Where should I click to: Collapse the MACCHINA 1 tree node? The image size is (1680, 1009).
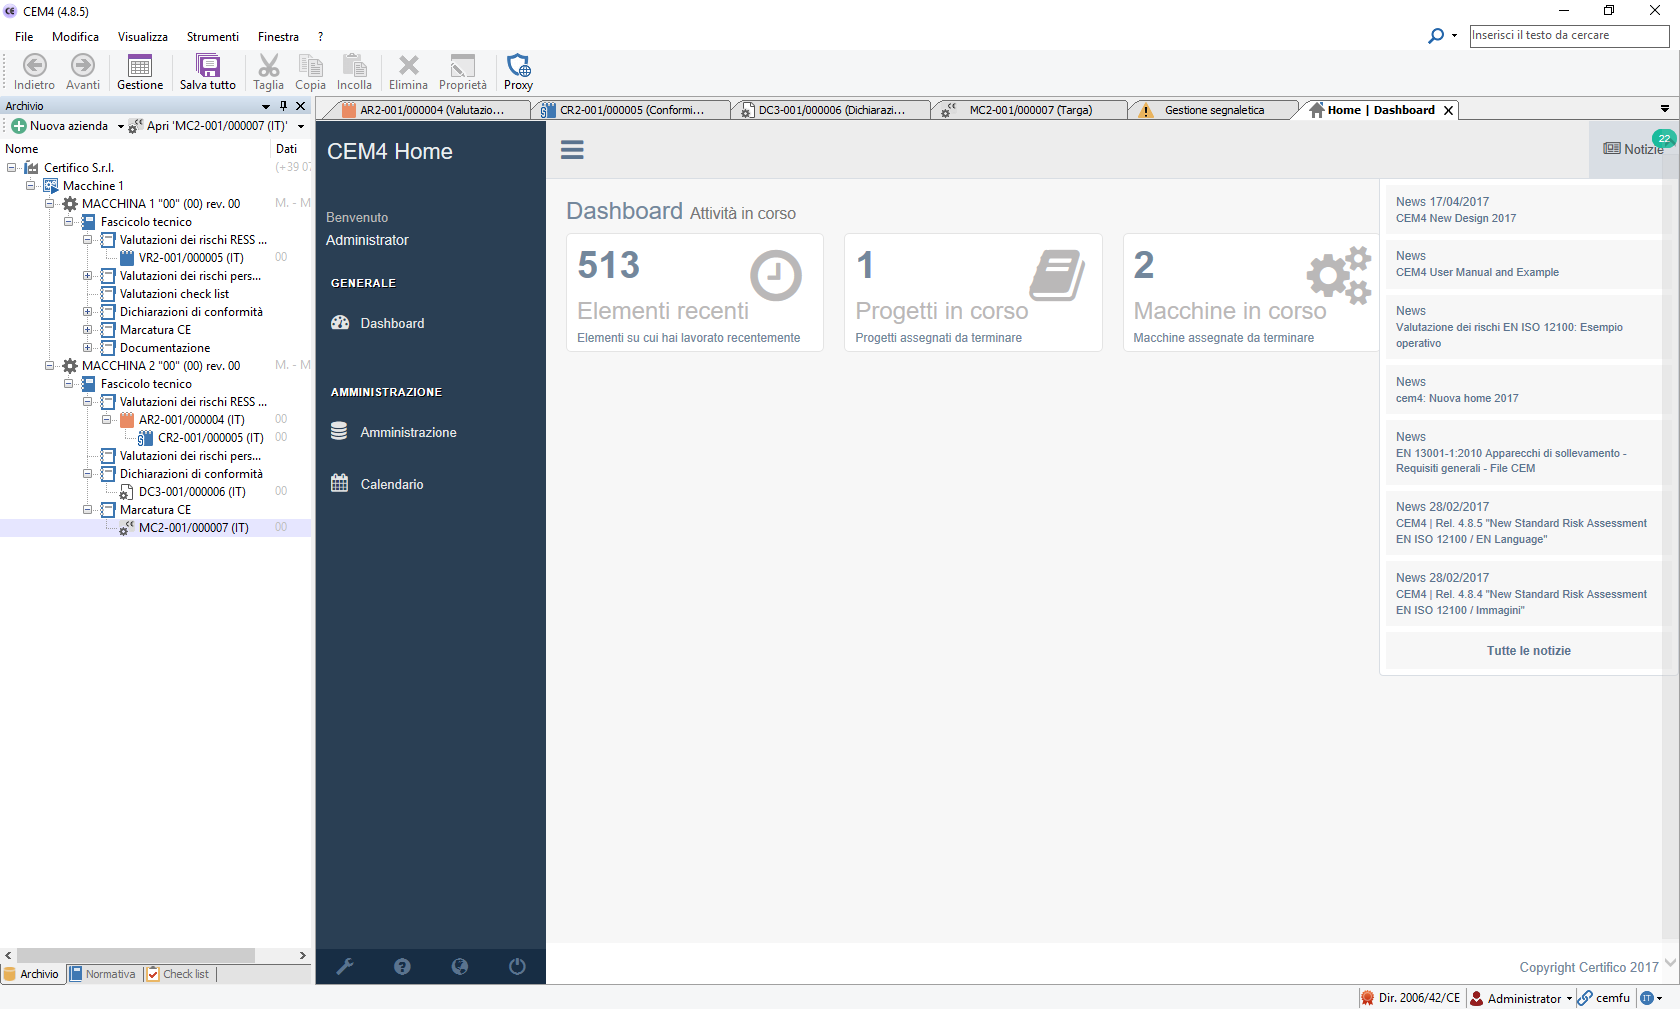point(49,204)
